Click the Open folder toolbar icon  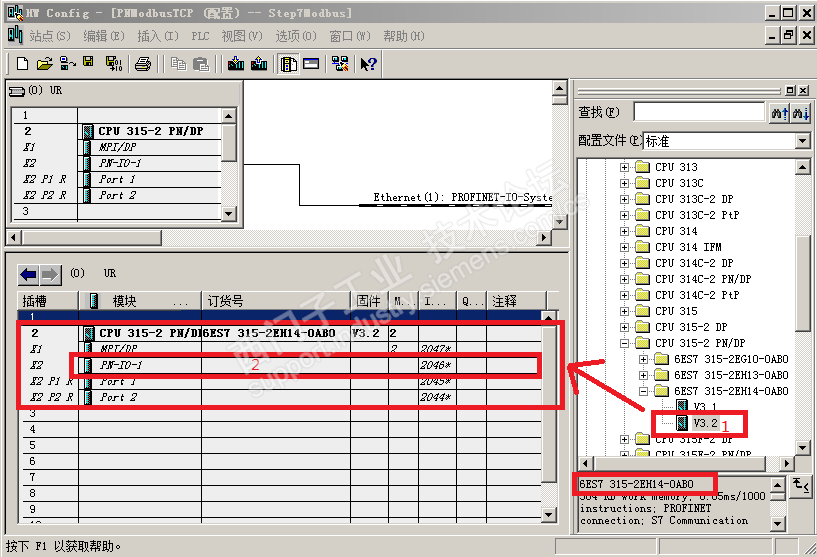tap(45, 64)
